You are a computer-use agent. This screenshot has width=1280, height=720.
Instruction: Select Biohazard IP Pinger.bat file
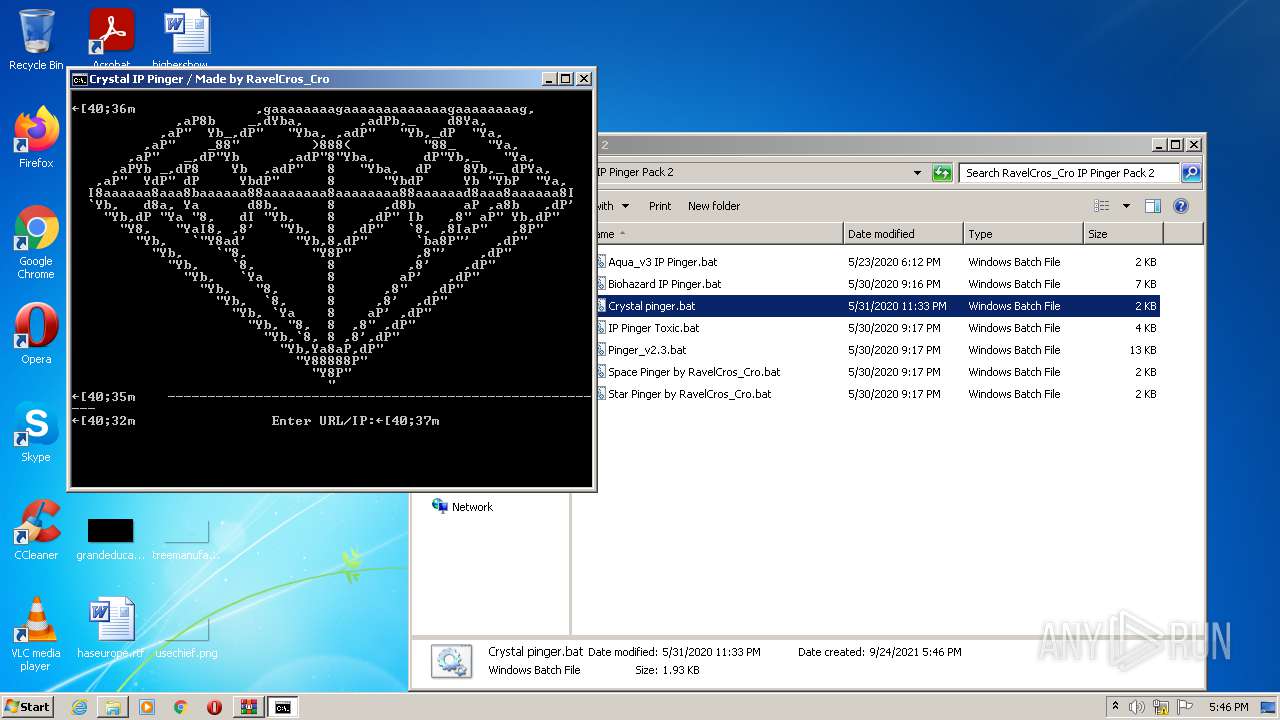tap(664, 284)
